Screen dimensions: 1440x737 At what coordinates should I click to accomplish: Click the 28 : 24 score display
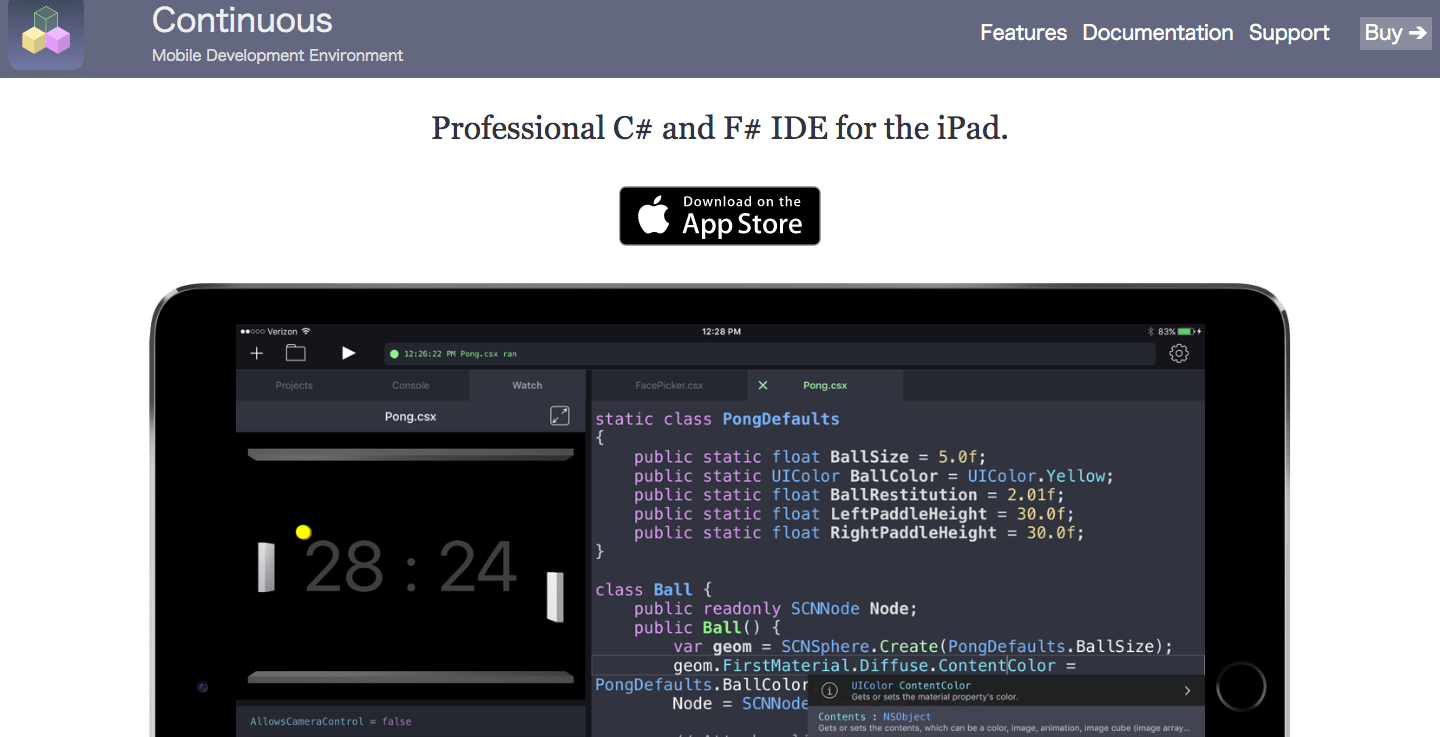pos(410,567)
